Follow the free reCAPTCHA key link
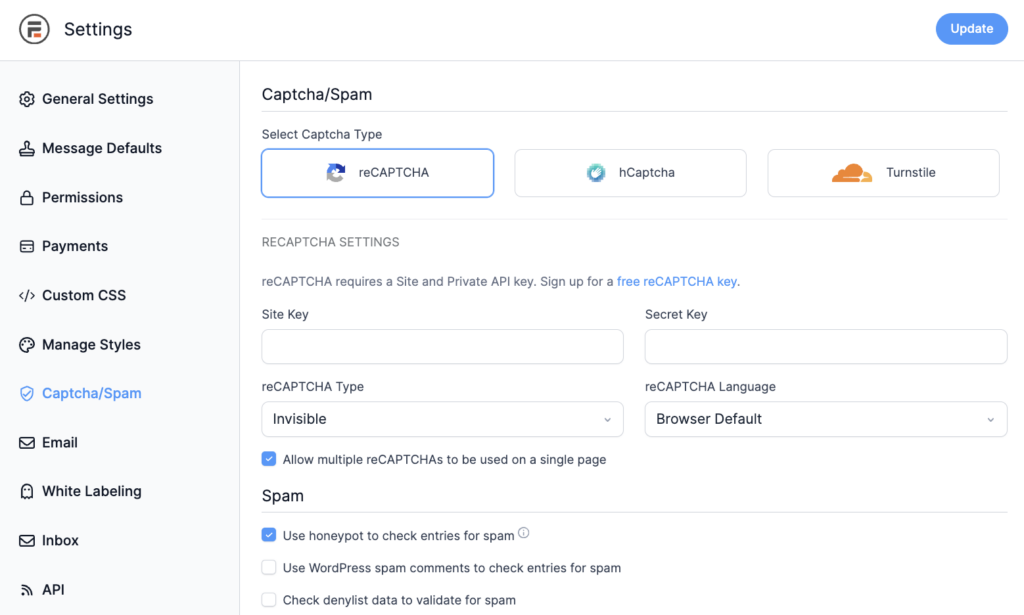The height and width of the screenshot is (615, 1024). coord(677,281)
